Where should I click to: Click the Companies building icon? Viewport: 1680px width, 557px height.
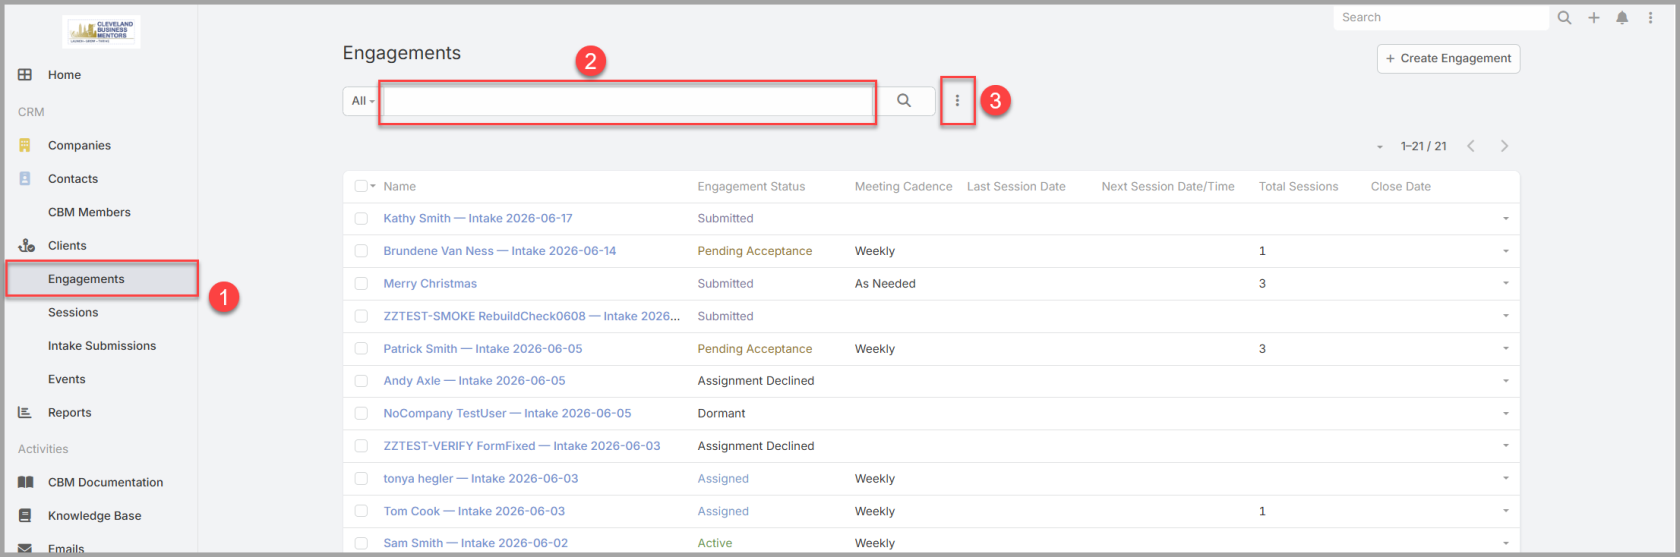point(25,146)
